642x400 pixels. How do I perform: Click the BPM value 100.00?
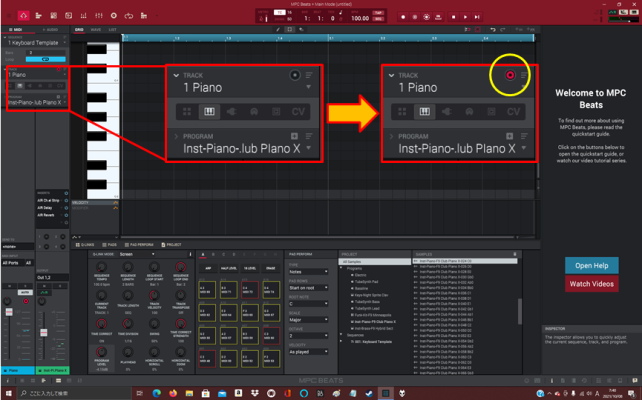click(360, 18)
